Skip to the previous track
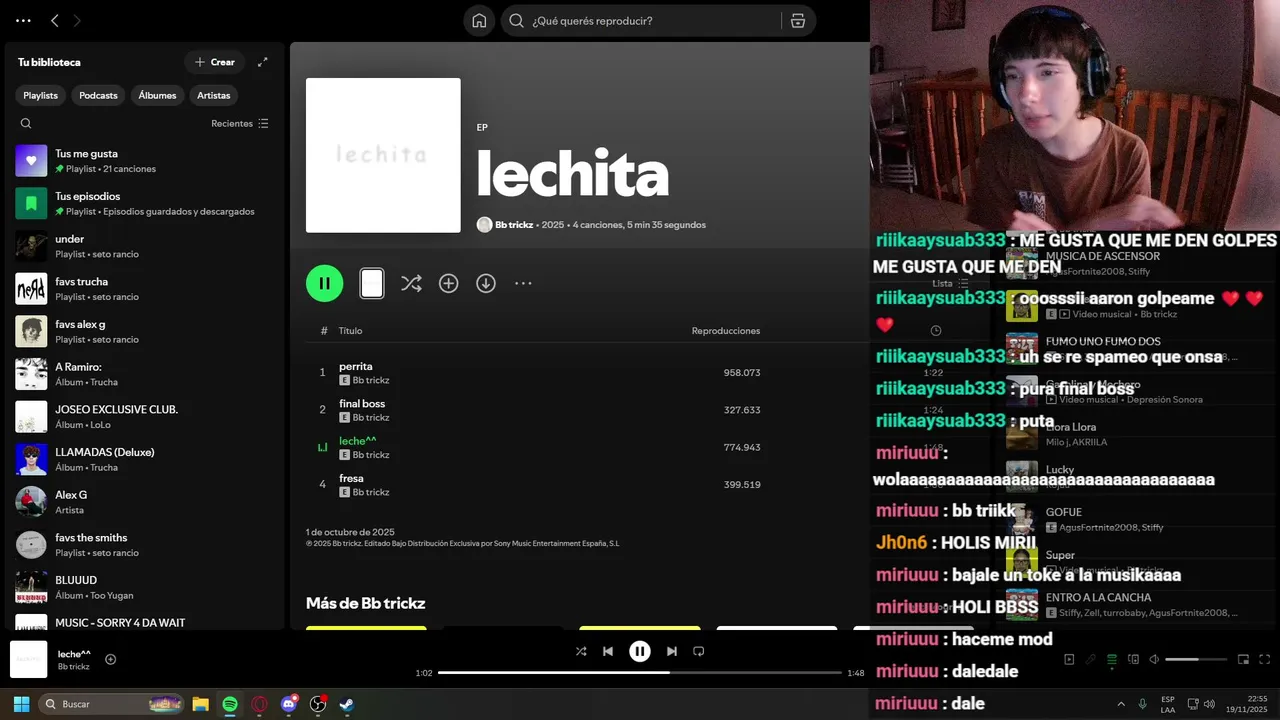This screenshot has height=720, width=1280. [608, 651]
